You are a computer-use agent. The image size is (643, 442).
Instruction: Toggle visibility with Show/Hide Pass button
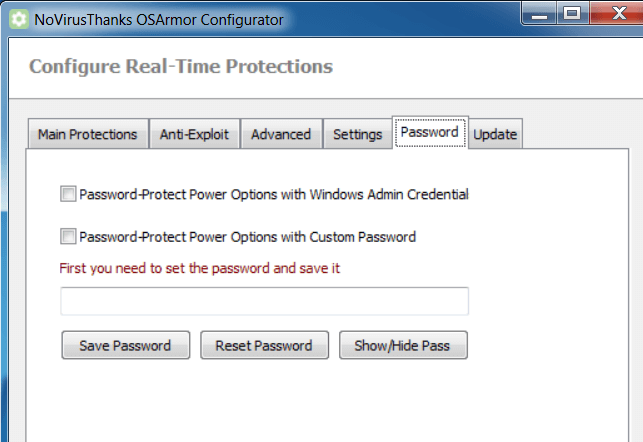tap(403, 345)
